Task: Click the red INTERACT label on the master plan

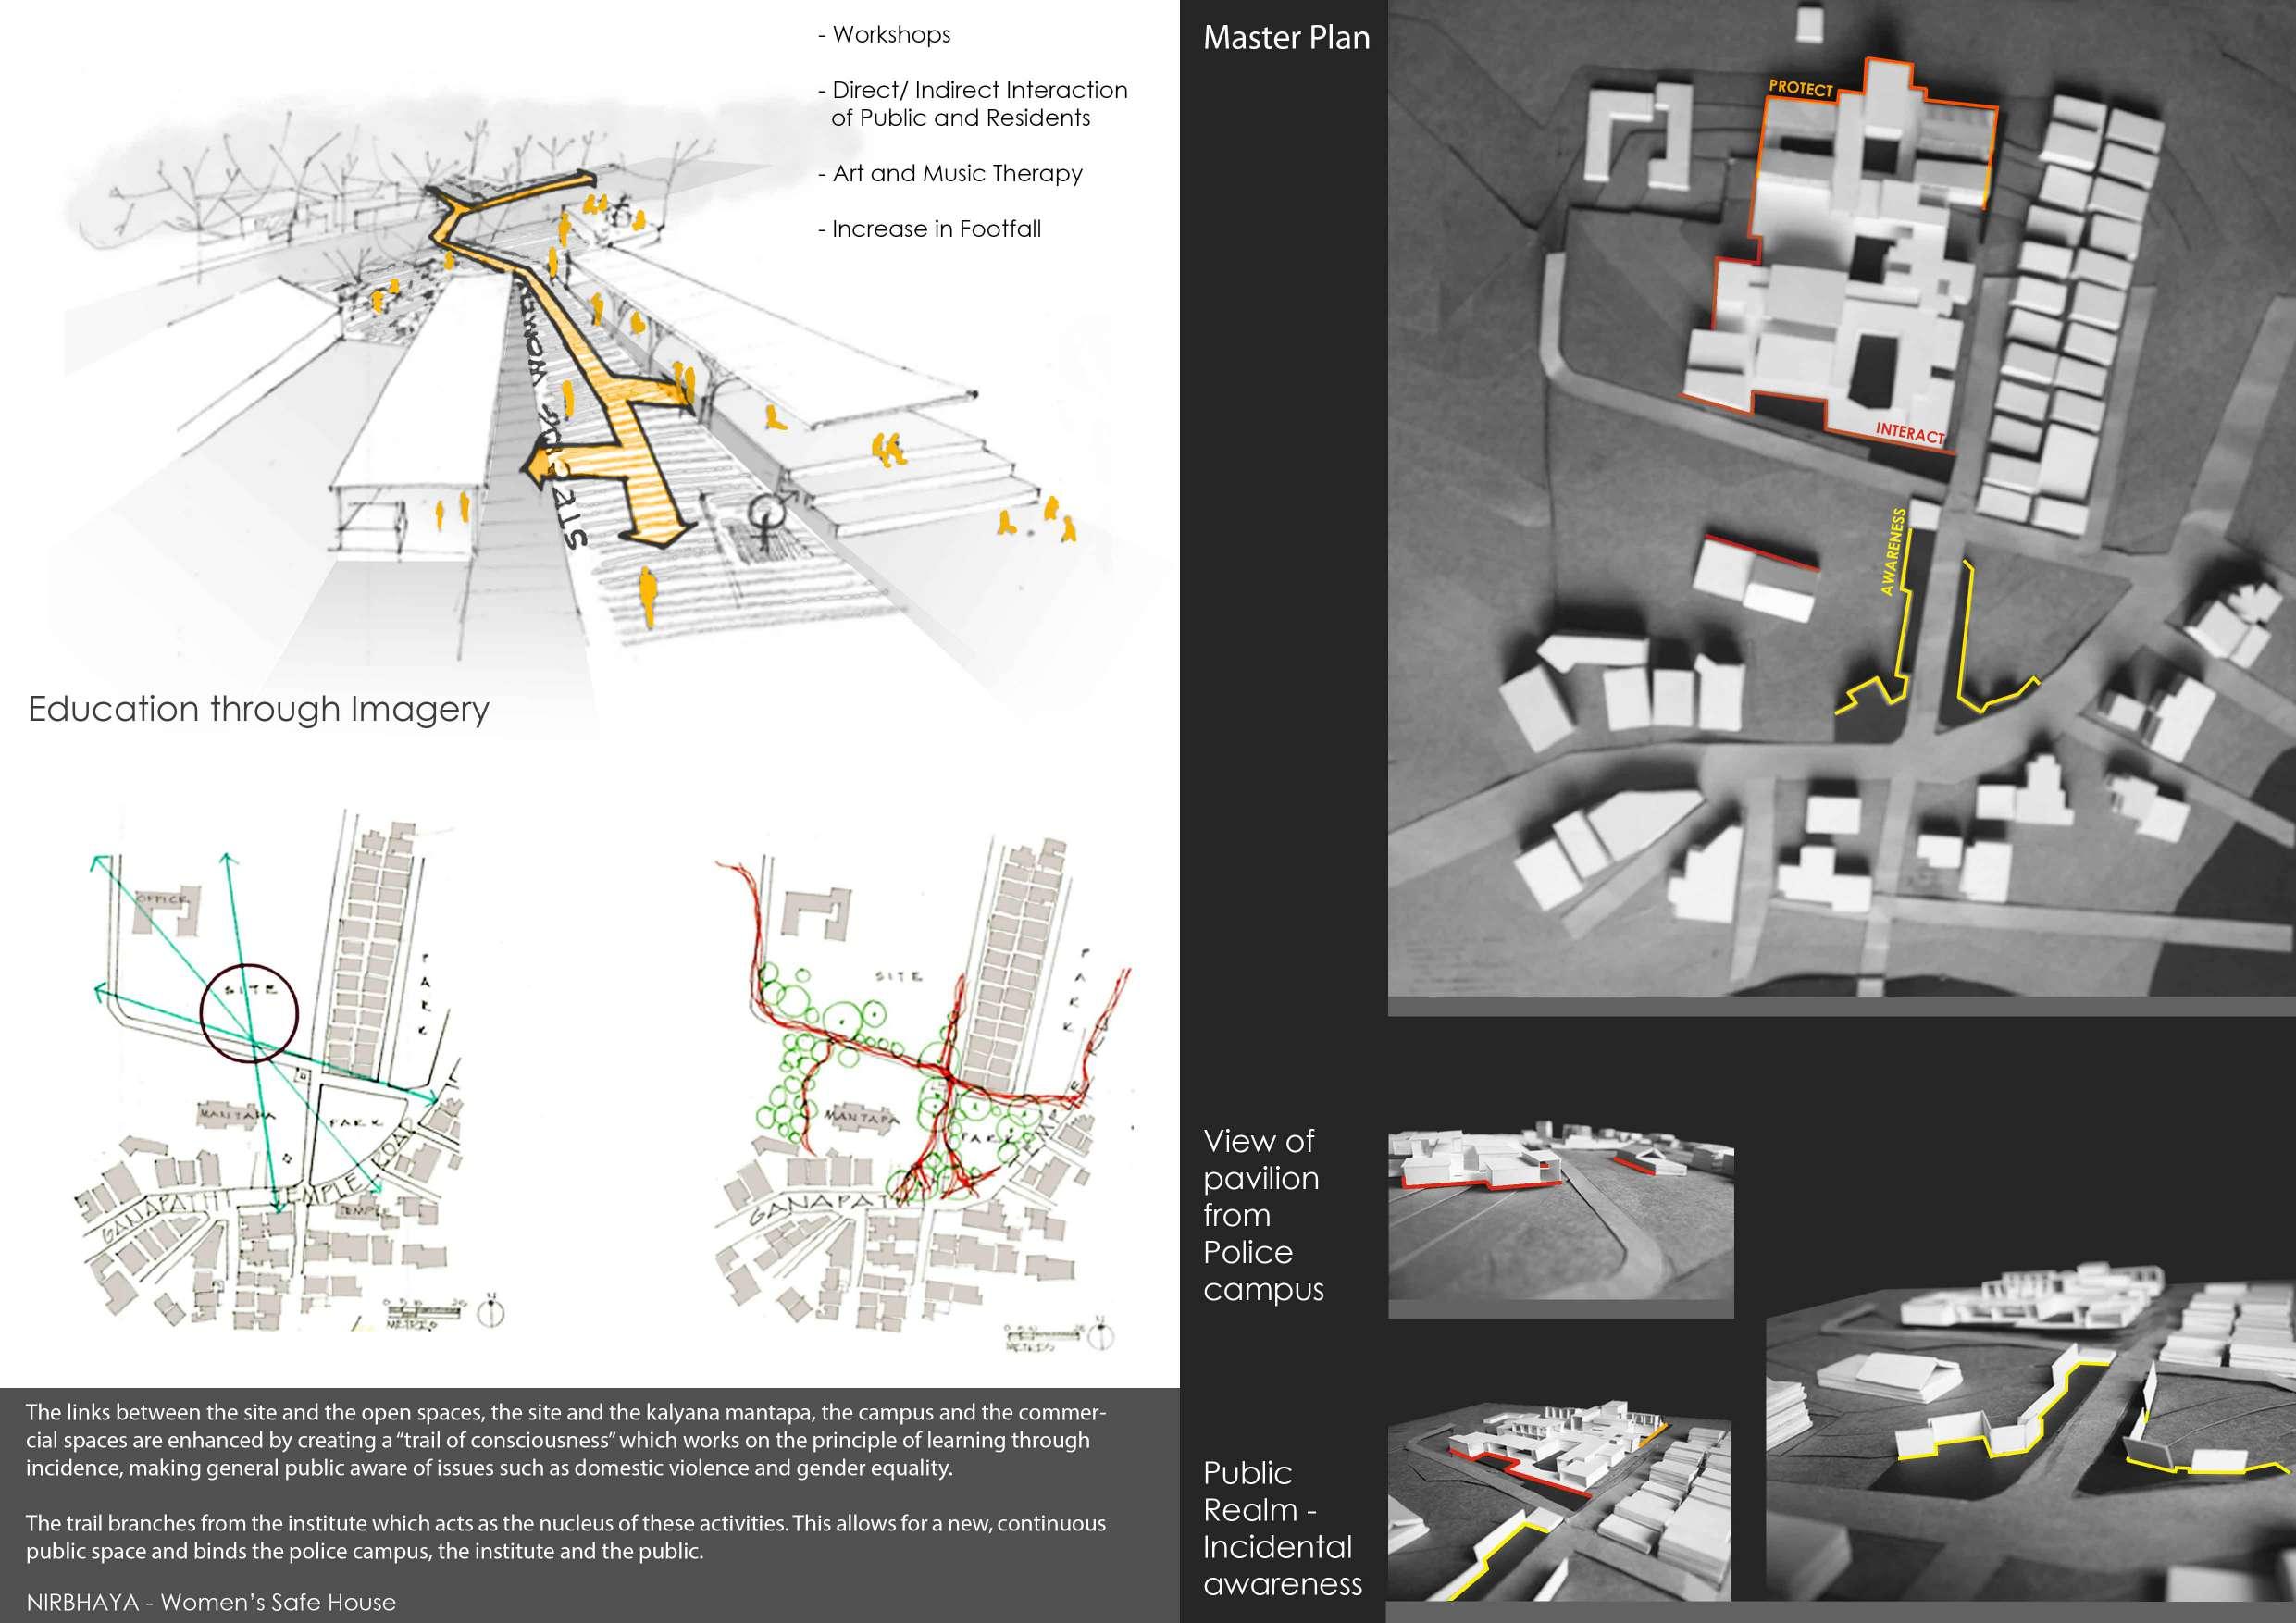Action: point(1909,433)
